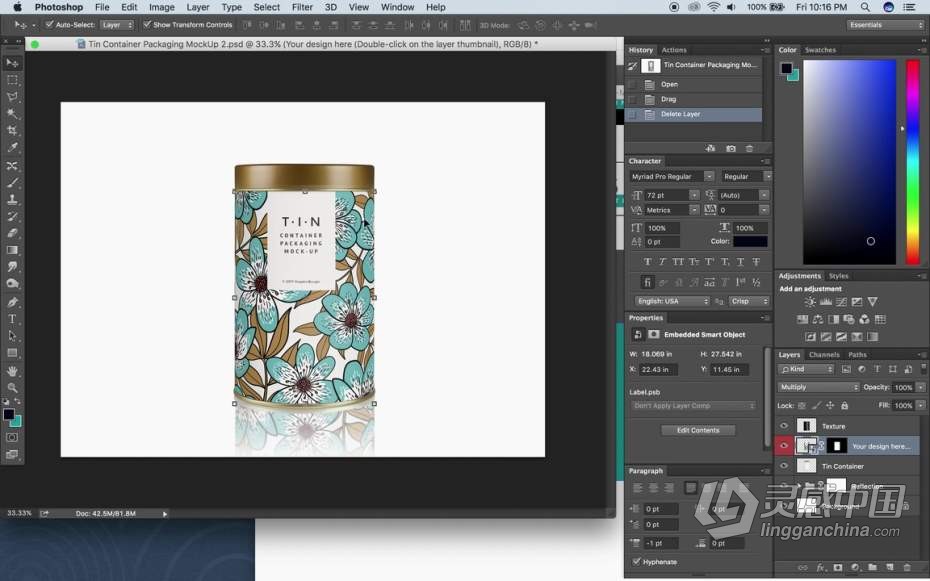Choose the Path Selection tool
The height and width of the screenshot is (581, 930).
12,336
